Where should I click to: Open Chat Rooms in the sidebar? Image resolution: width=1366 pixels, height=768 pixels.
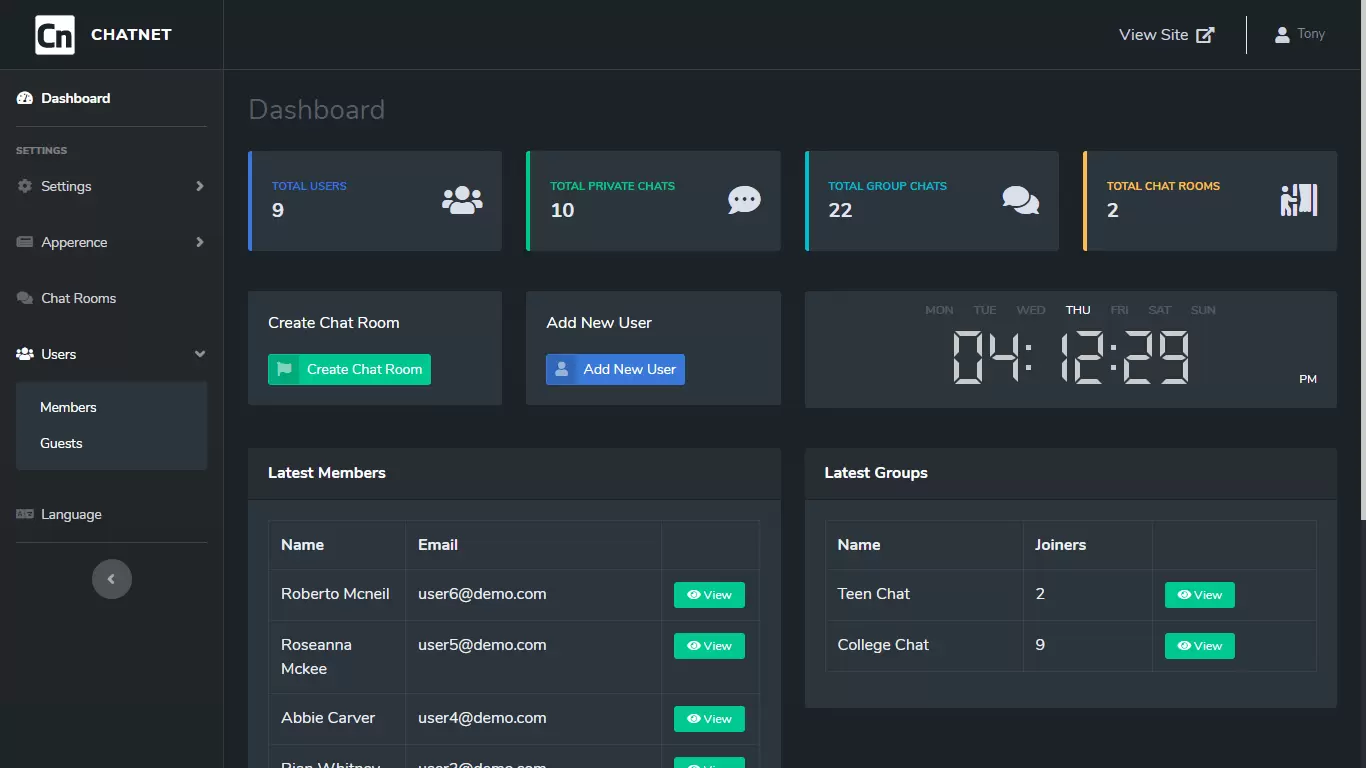[78, 298]
